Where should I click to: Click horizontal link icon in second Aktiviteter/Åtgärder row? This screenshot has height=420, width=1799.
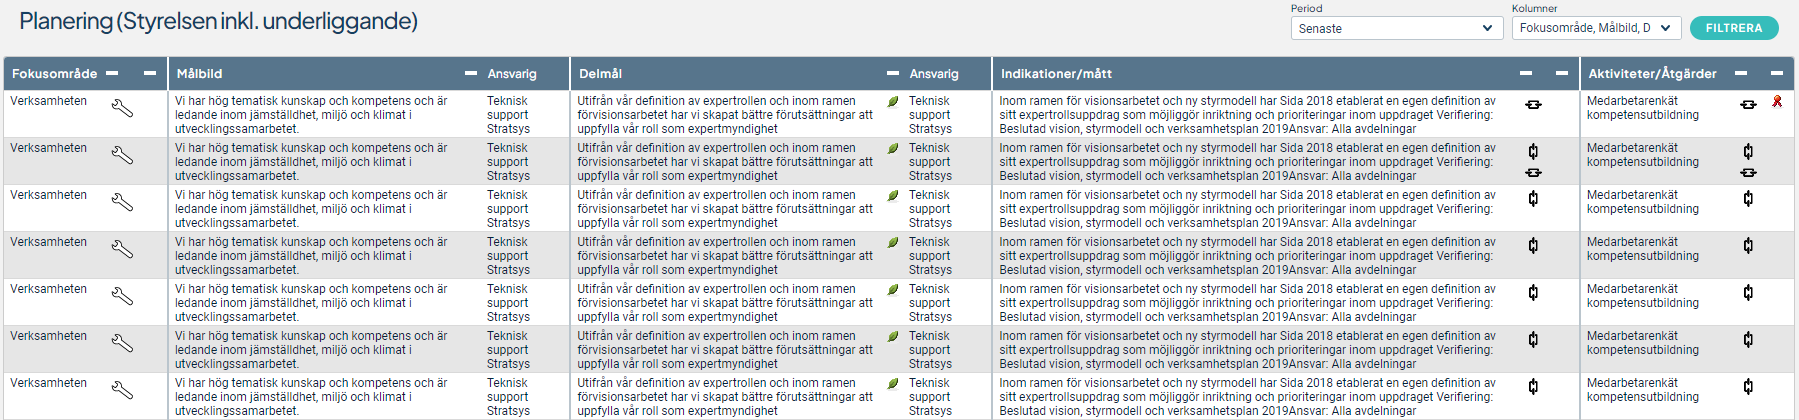[1748, 173]
